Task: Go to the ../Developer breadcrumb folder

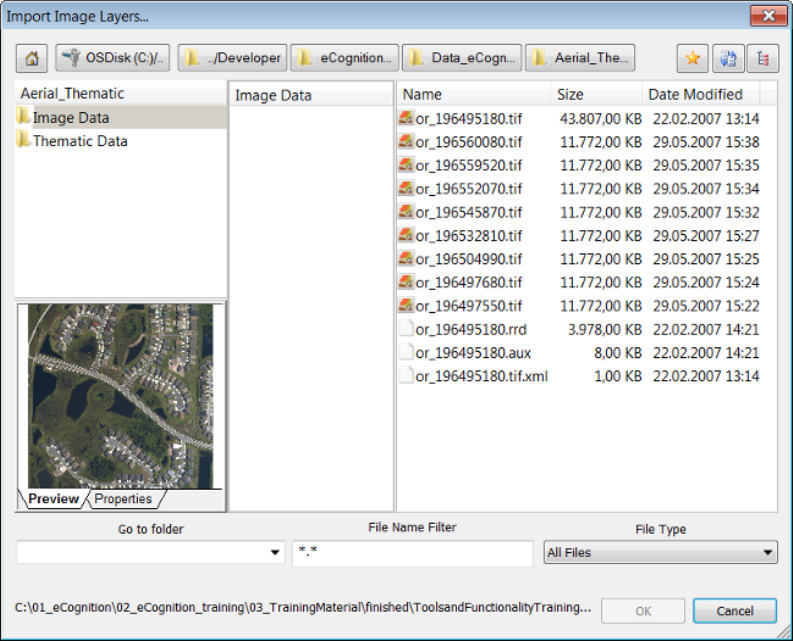Action: click(x=233, y=58)
